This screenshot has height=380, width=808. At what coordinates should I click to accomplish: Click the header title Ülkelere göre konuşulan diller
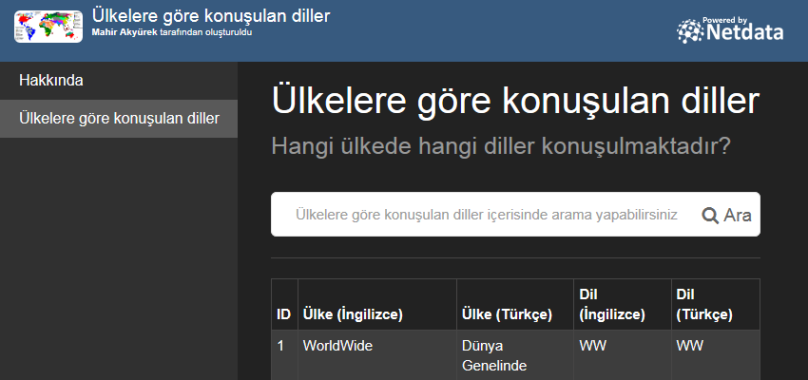tap(211, 15)
